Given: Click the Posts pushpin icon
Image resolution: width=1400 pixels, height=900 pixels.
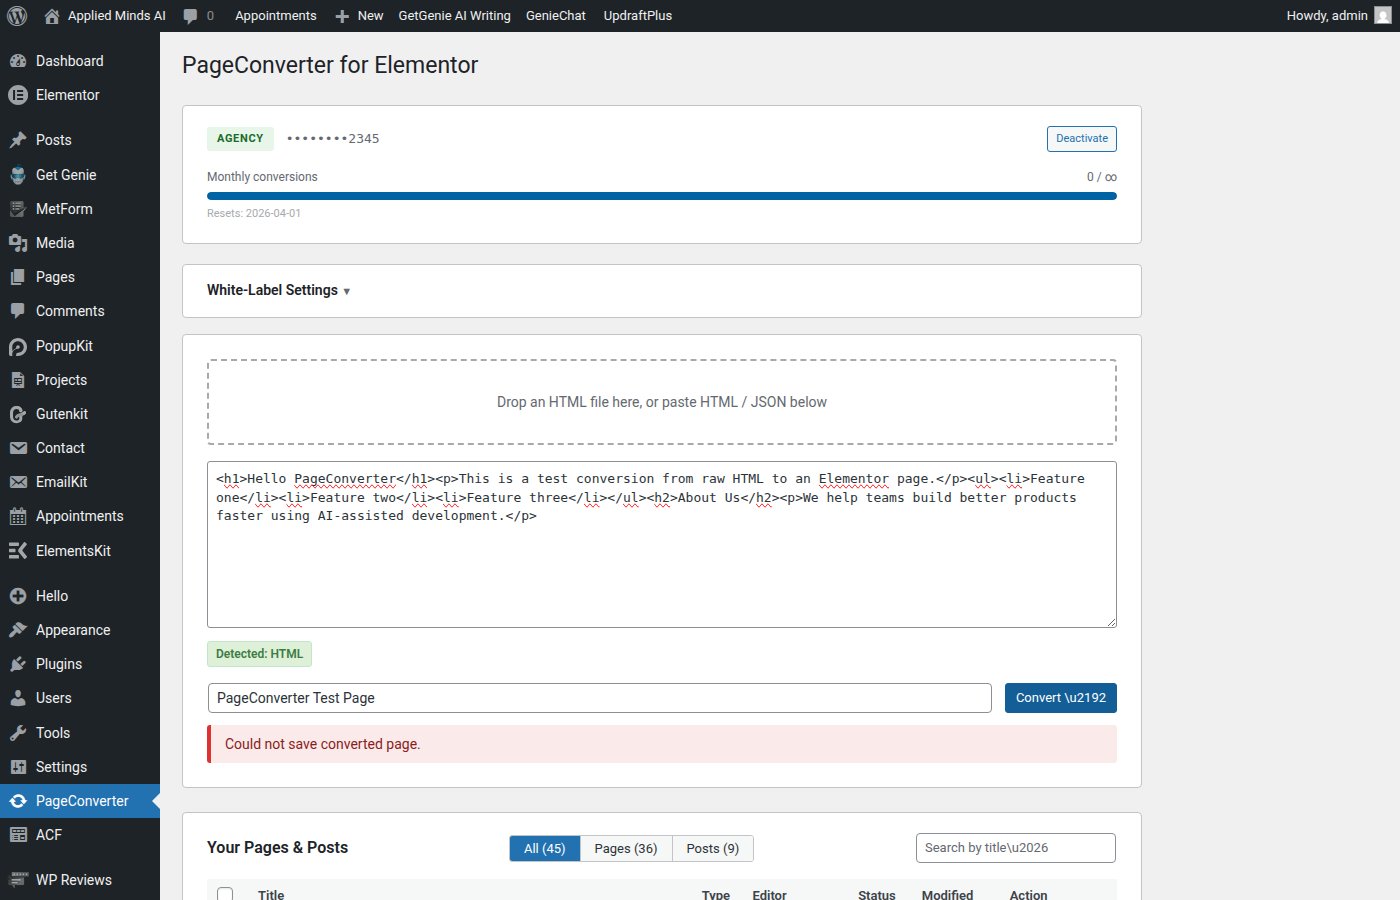Looking at the screenshot, I should pos(18,140).
